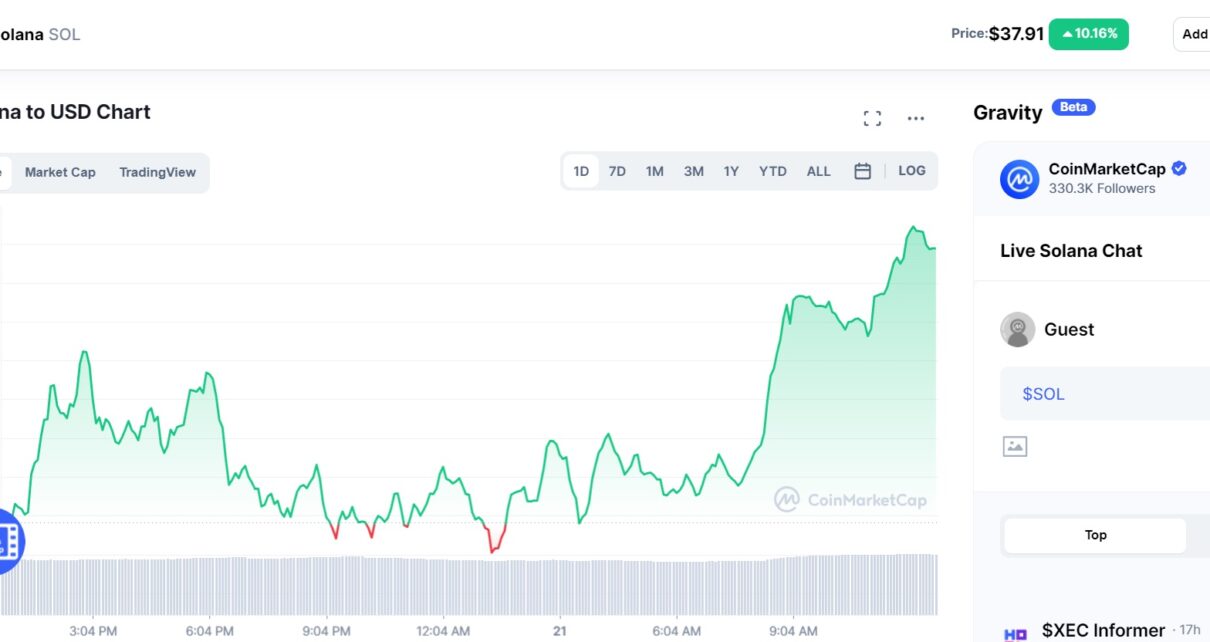
Task: Select the 3M time range
Action: point(694,171)
